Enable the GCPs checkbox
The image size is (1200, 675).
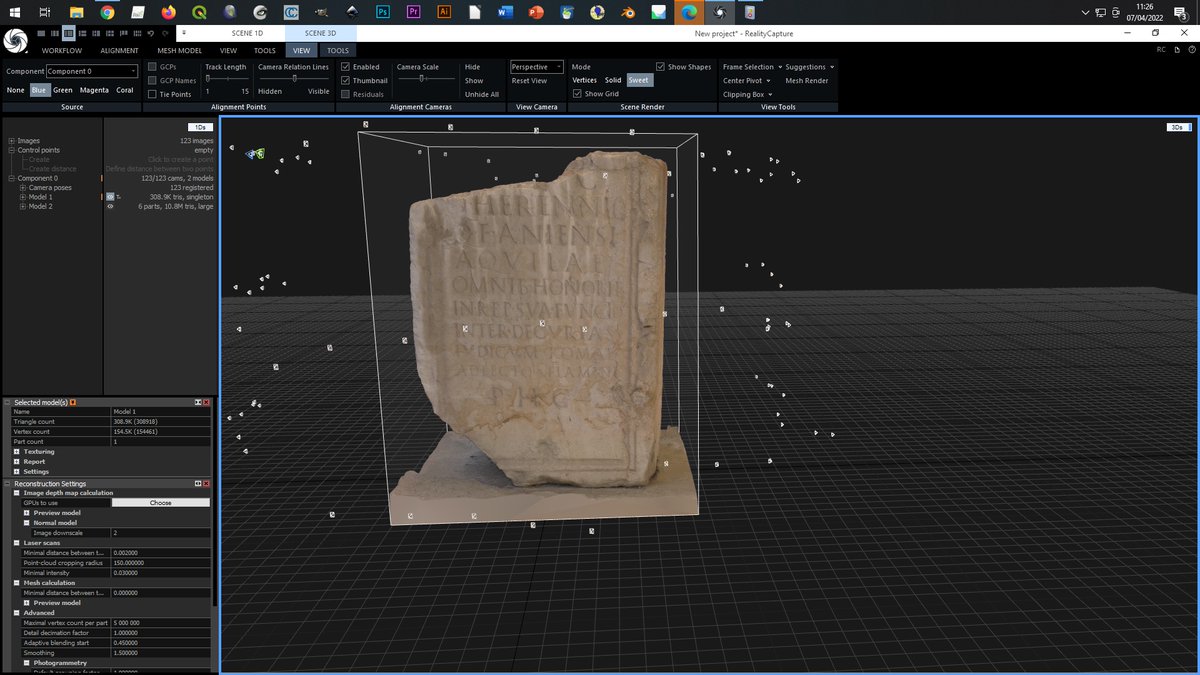152,66
